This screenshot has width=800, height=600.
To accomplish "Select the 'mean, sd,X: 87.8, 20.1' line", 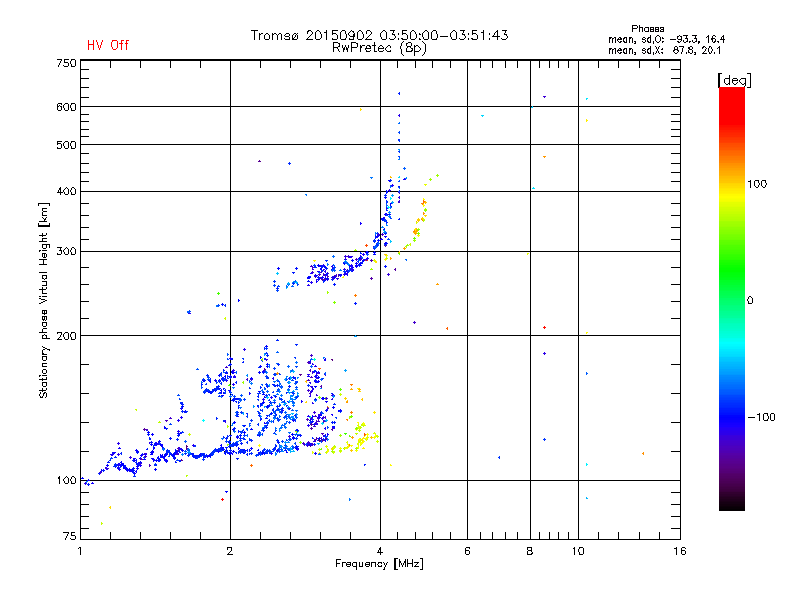I will 664,51.
